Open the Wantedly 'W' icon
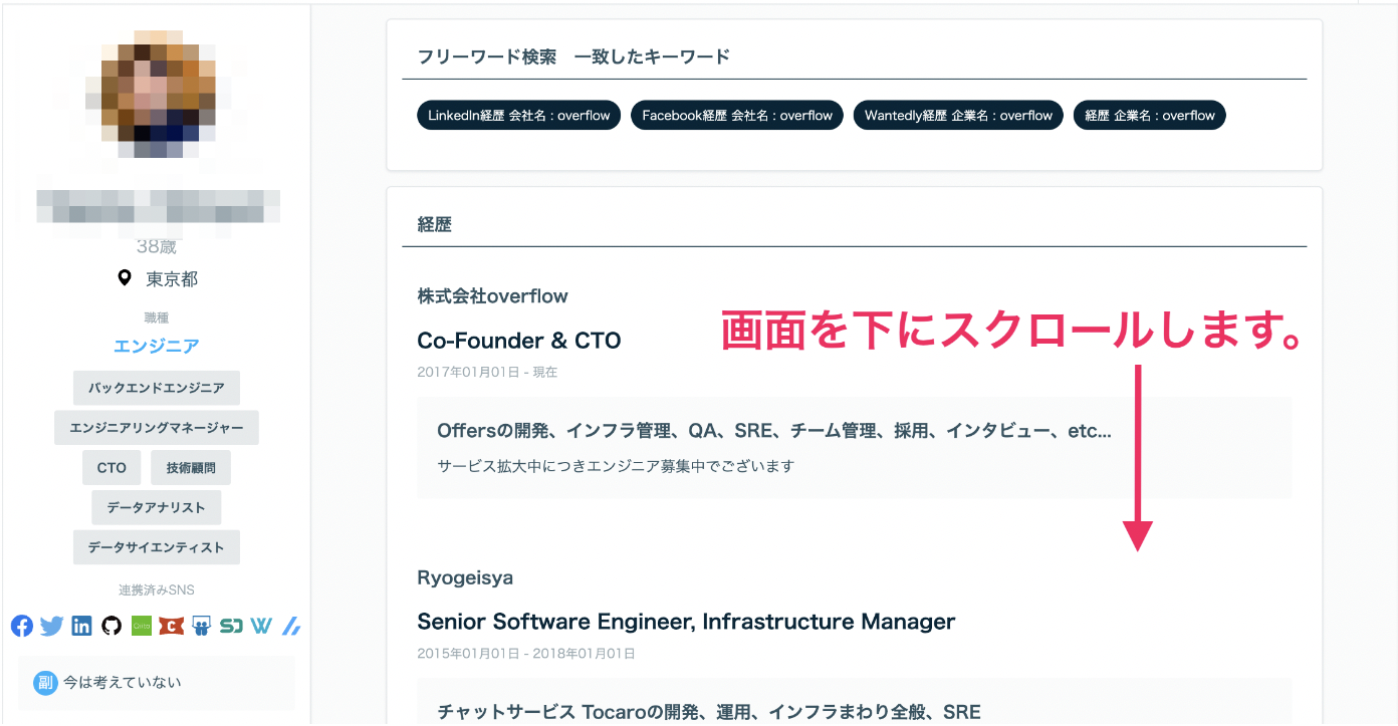 click(x=261, y=626)
